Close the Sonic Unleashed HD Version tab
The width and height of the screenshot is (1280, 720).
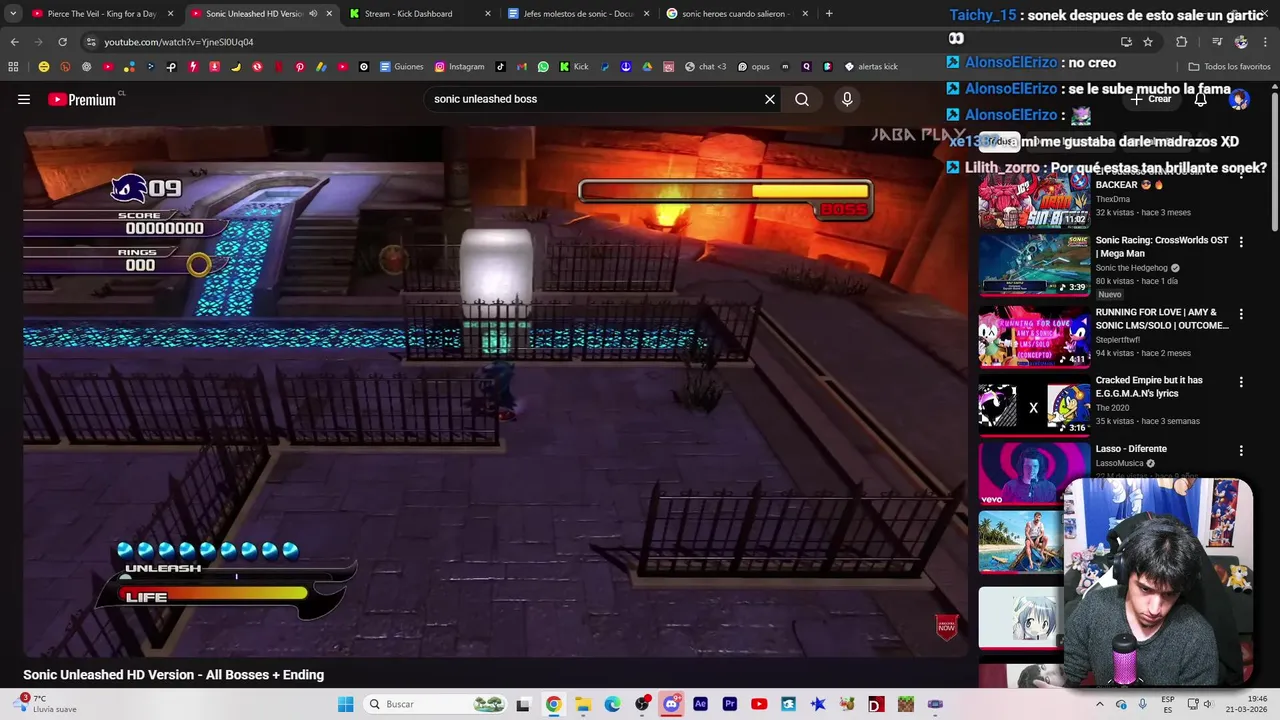pyautogui.click(x=329, y=14)
